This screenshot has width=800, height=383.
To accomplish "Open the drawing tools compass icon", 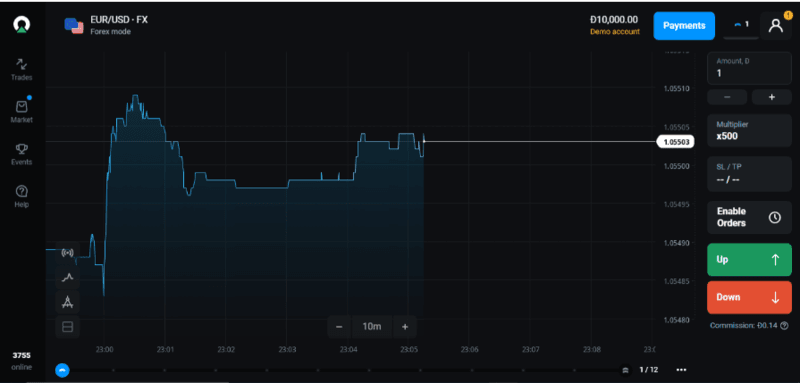I will (x=67, y=302).
